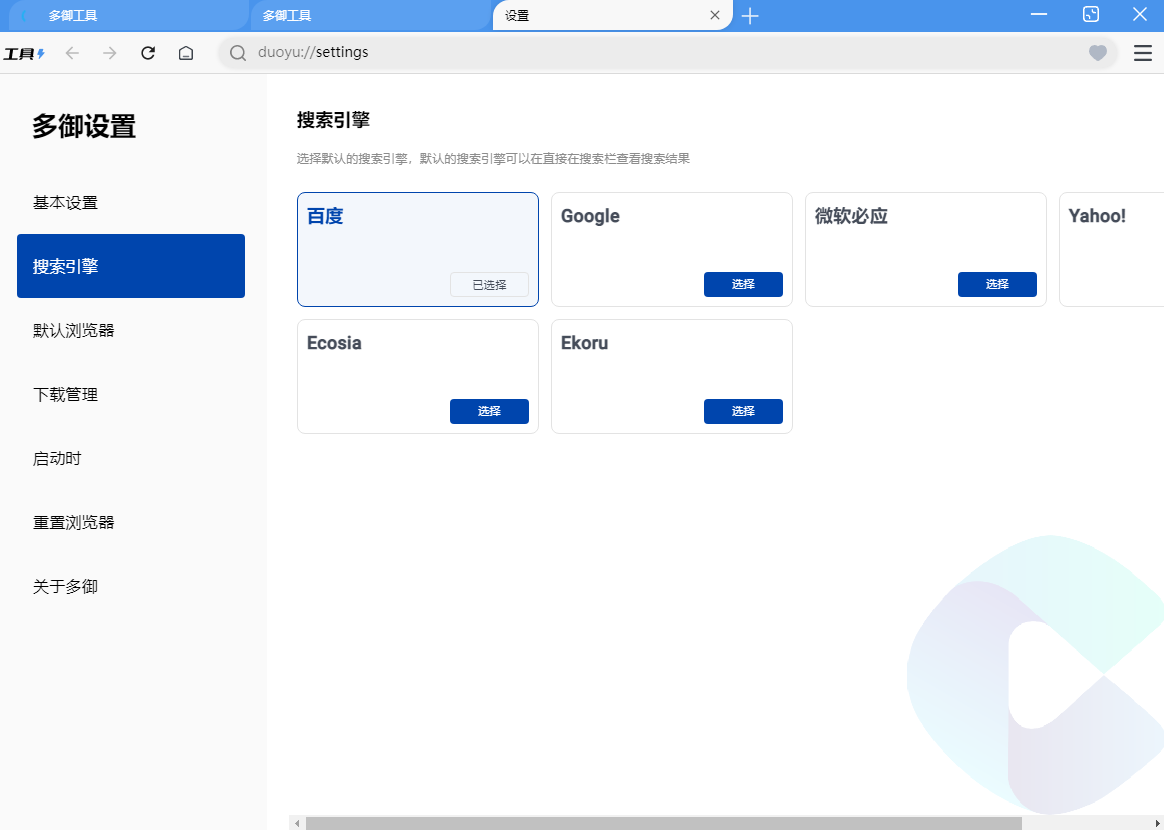1164x830 pixels.
Task: Select Ekoru as the search engine
Action: pos(743,411)
